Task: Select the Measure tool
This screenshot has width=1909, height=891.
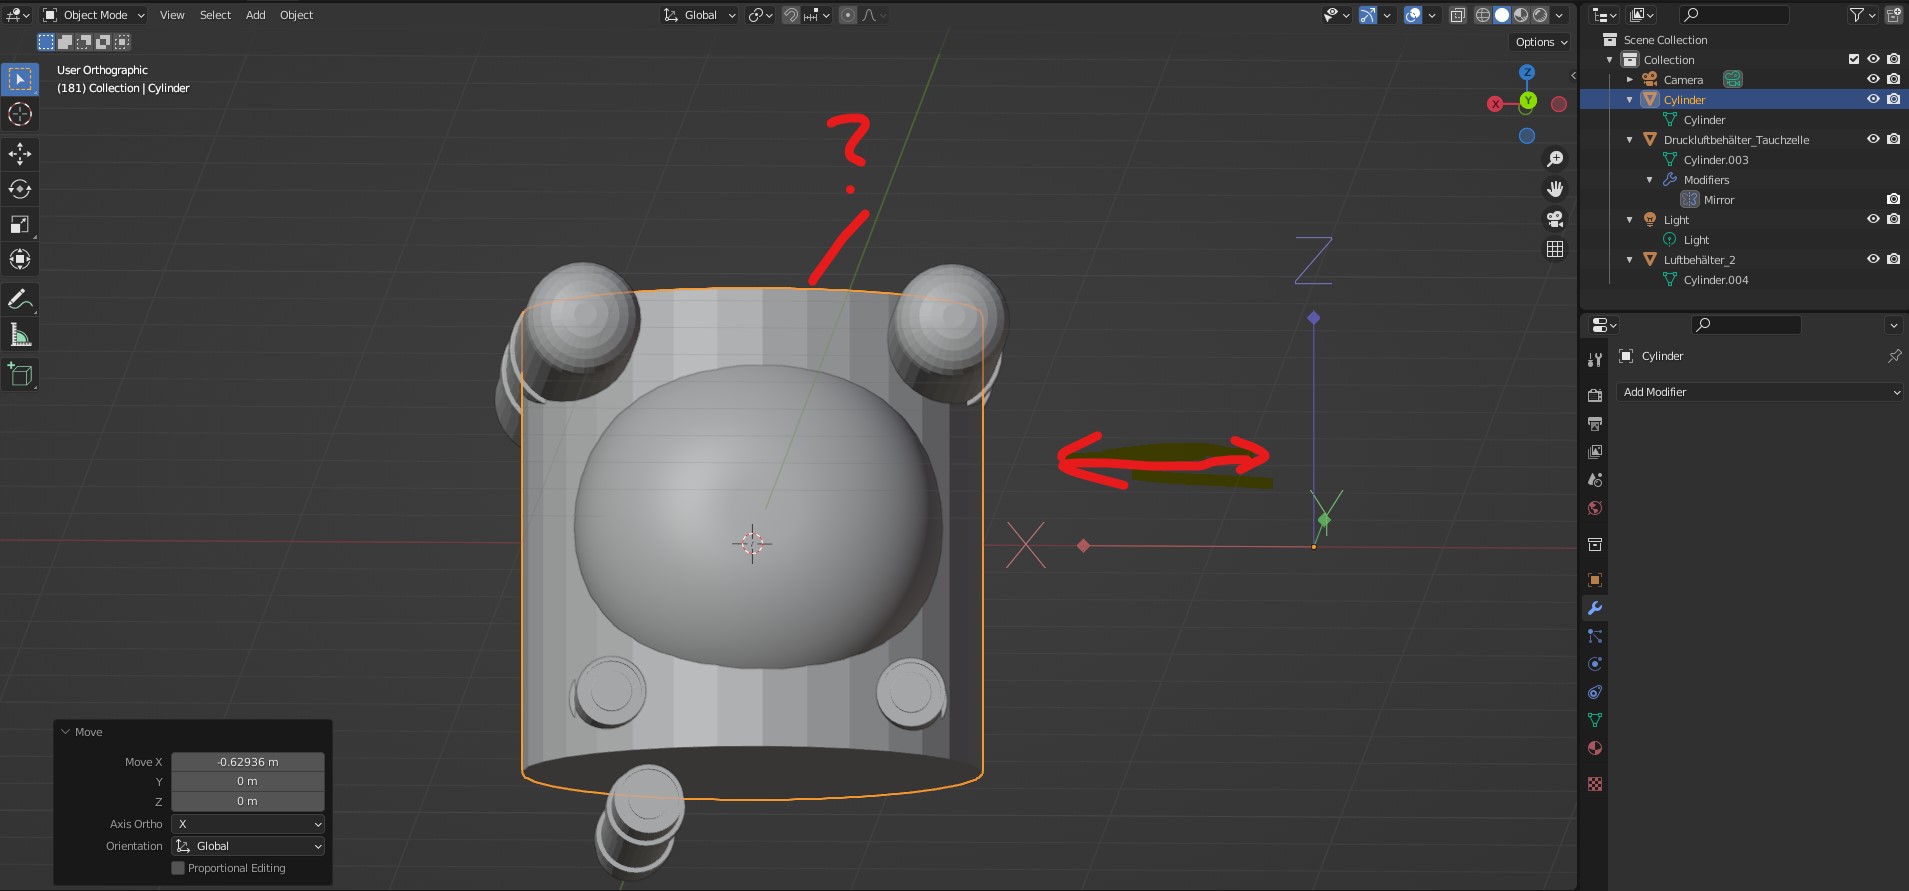Action: (20, 335)
